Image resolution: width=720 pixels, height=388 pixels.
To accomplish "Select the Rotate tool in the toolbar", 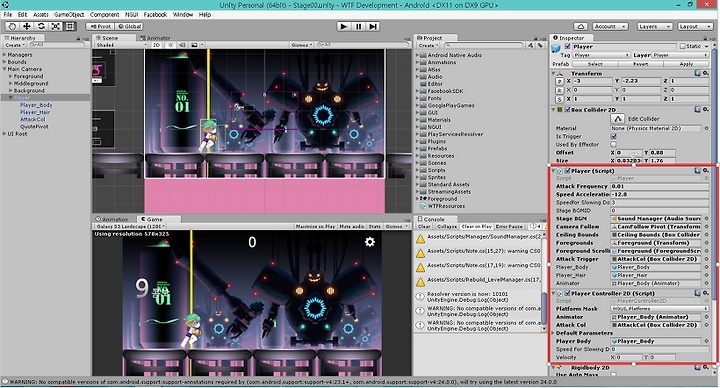I will click(41, 27).
